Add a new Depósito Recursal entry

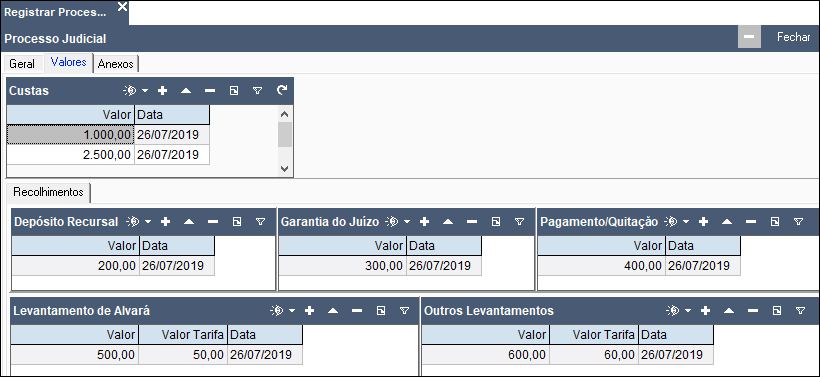(x=166, y=222)
